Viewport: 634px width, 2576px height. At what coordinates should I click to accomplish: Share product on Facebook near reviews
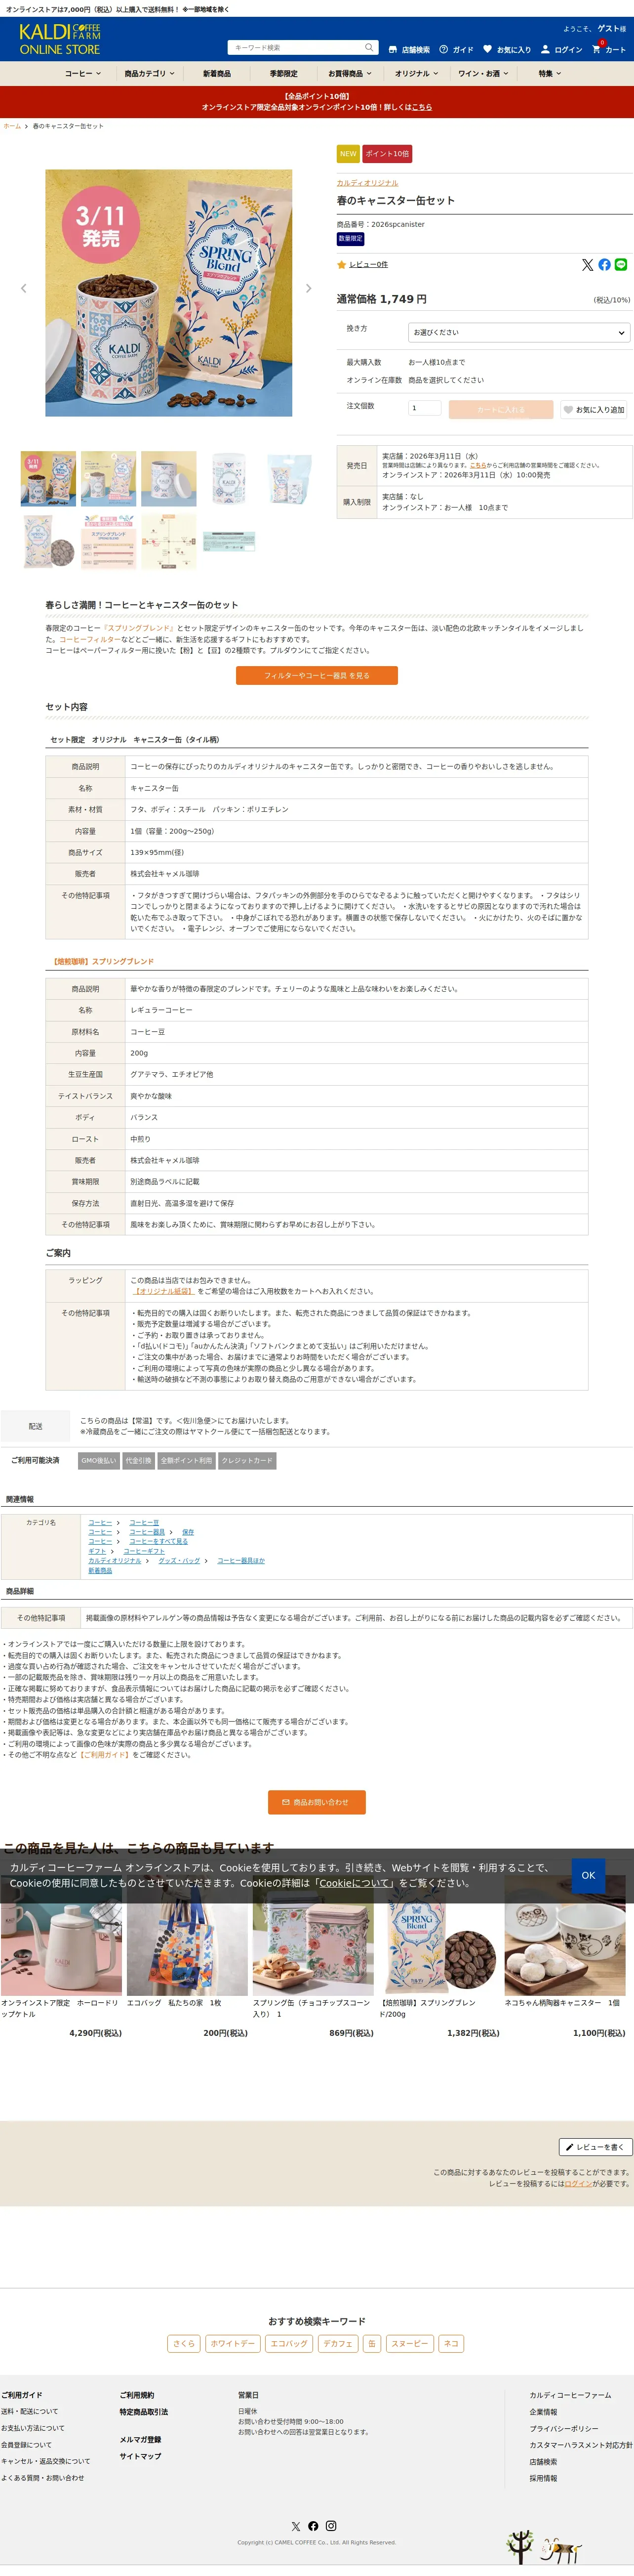tap(604, 265)
